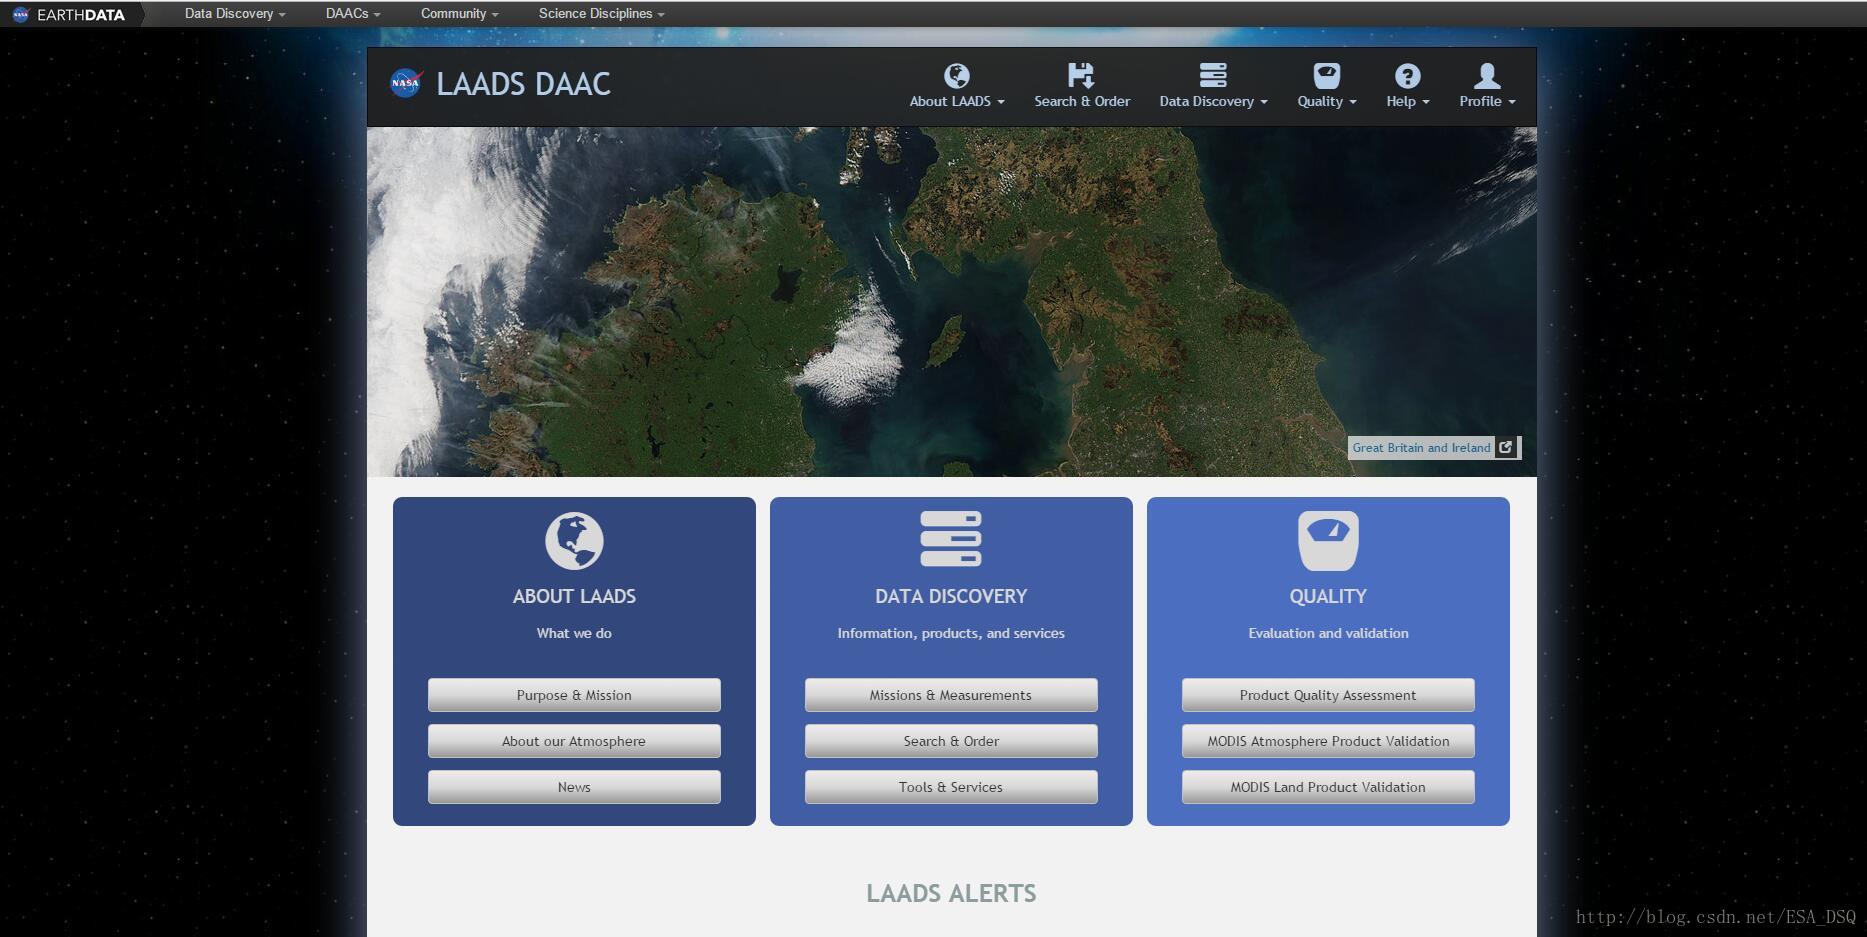This screenshot has height=937, width=1867.
Task: Click the satellite image of Britain and Ireland
Action: point(951,301)
